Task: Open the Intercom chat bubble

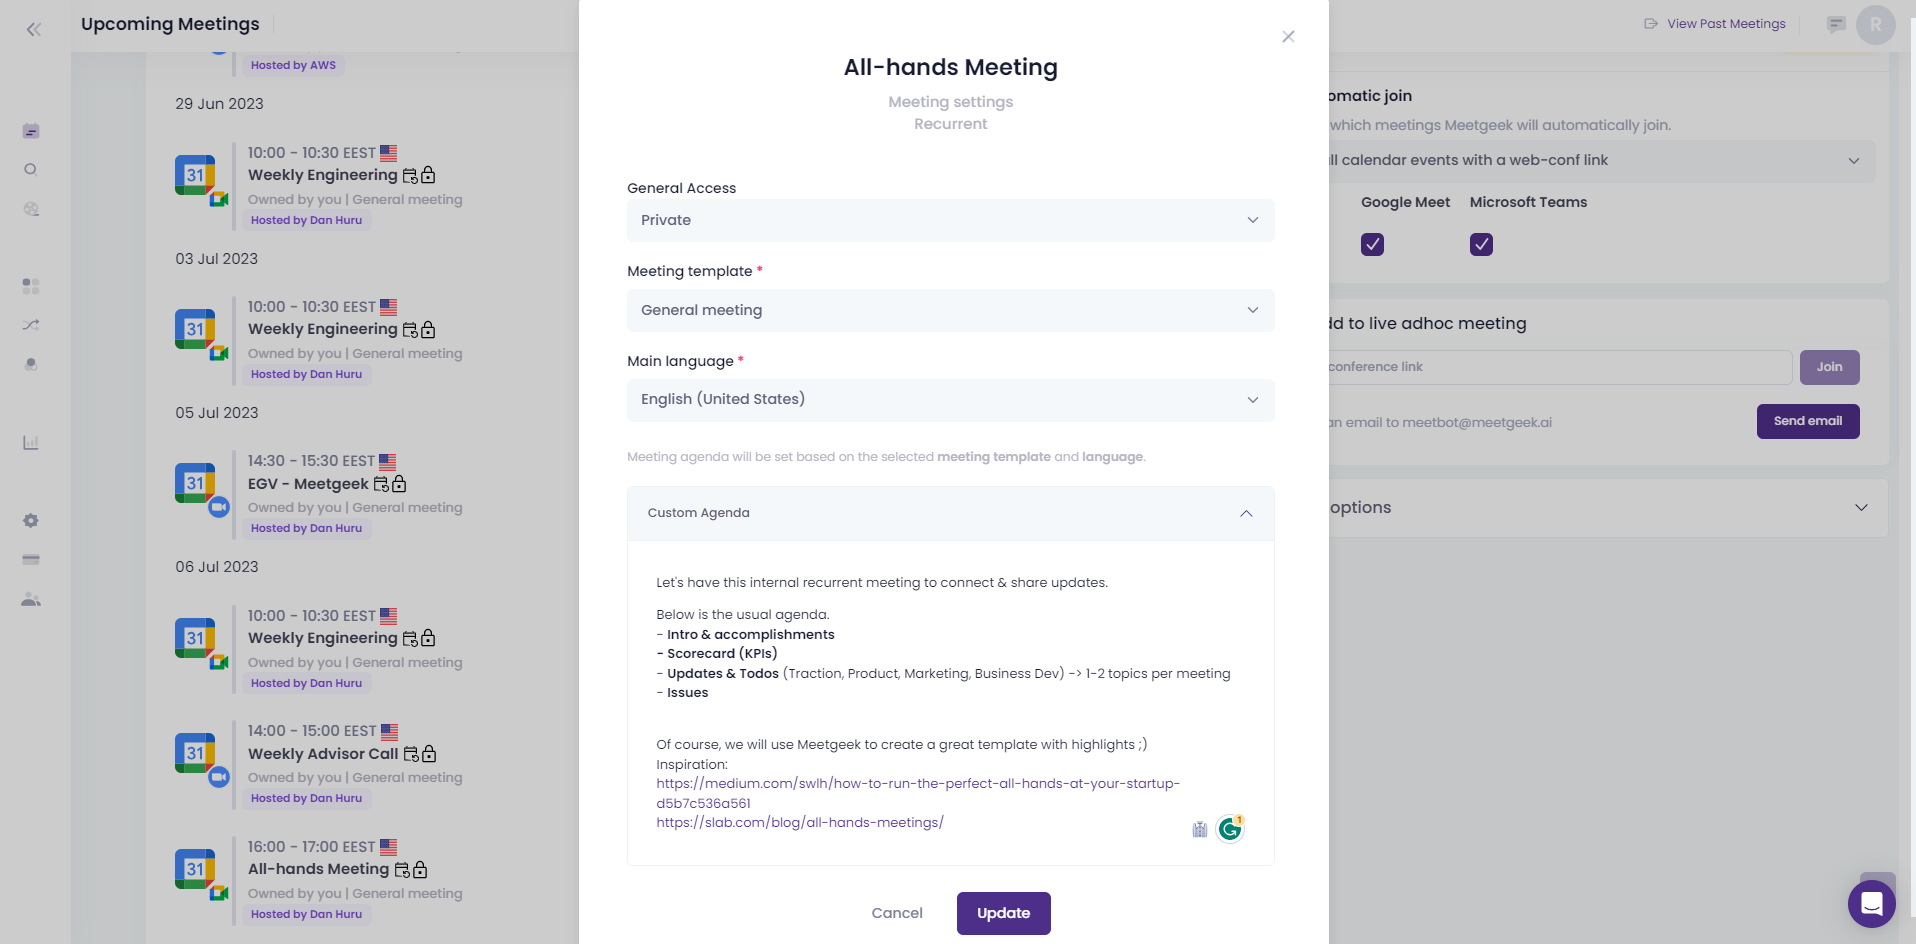Action: [1871, 903]
